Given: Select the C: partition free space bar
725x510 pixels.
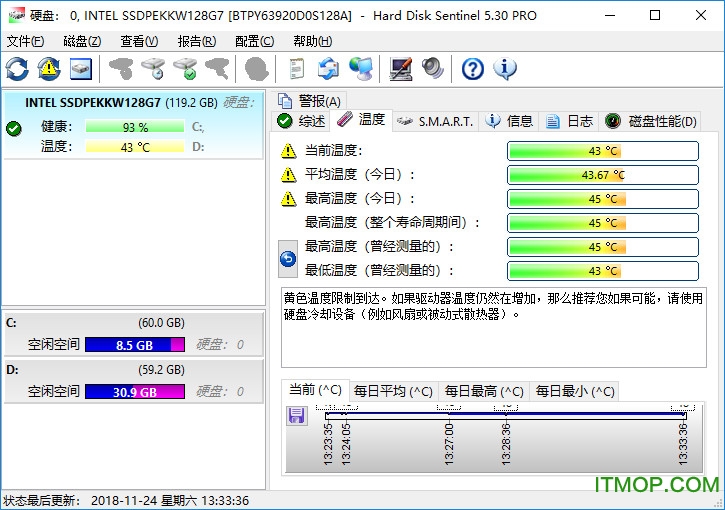Looking at the screenshot, I should pyautogui.click(x=135, y=345).
